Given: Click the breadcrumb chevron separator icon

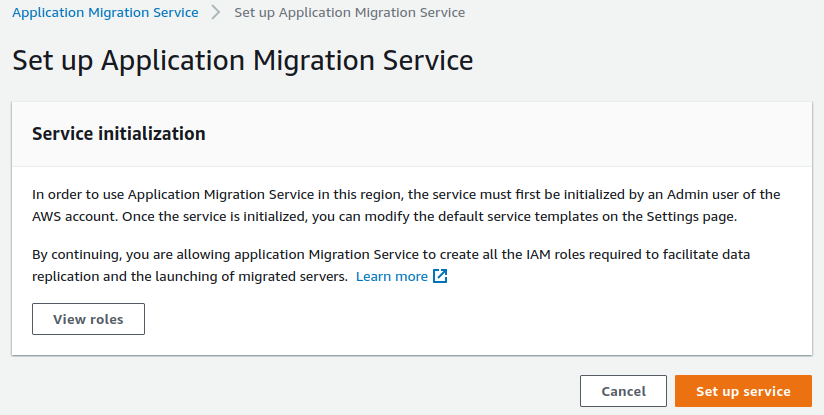Looking at the screenshot, I should click(x=216, y=13).
